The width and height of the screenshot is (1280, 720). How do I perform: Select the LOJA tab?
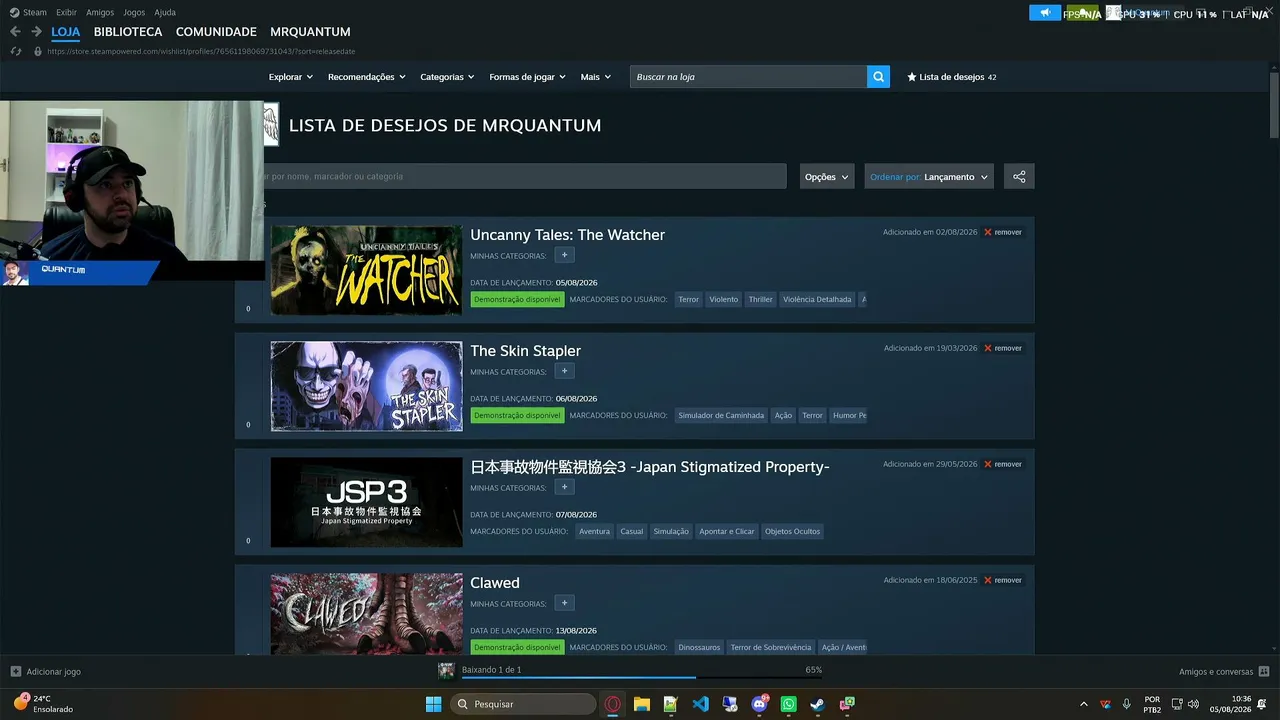[x=66, y=32]
